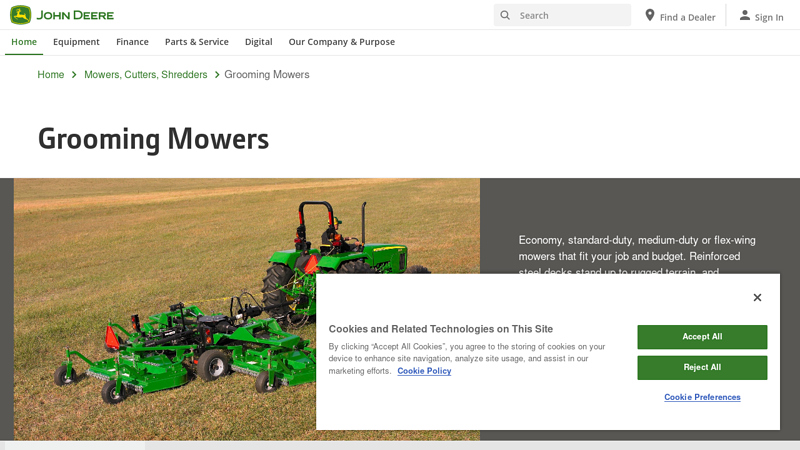Open the Digital menu item
The height and width of the screenshot is (450, 800).
click(x=258, y=42)
